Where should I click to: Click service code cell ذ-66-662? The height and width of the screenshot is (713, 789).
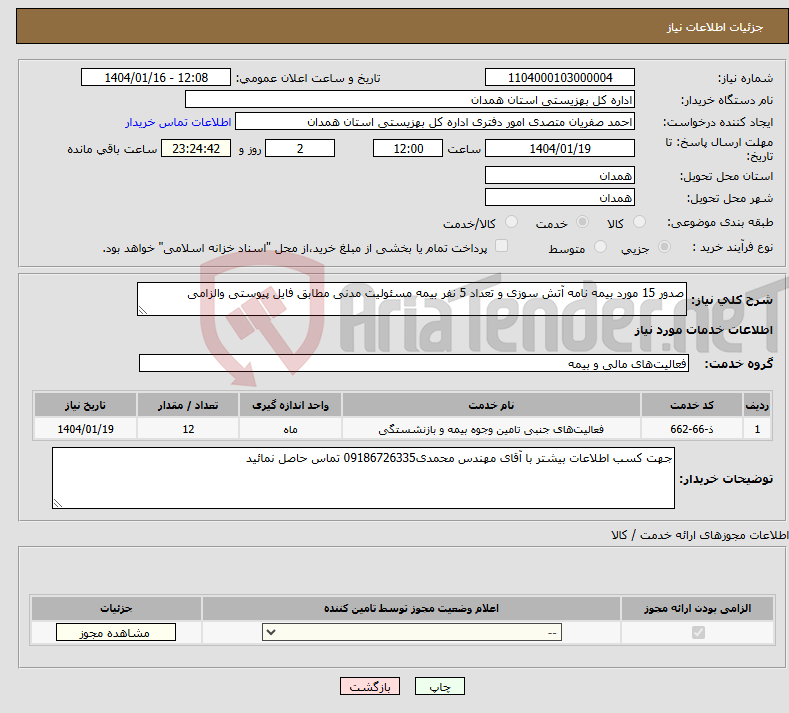[692, 429]
